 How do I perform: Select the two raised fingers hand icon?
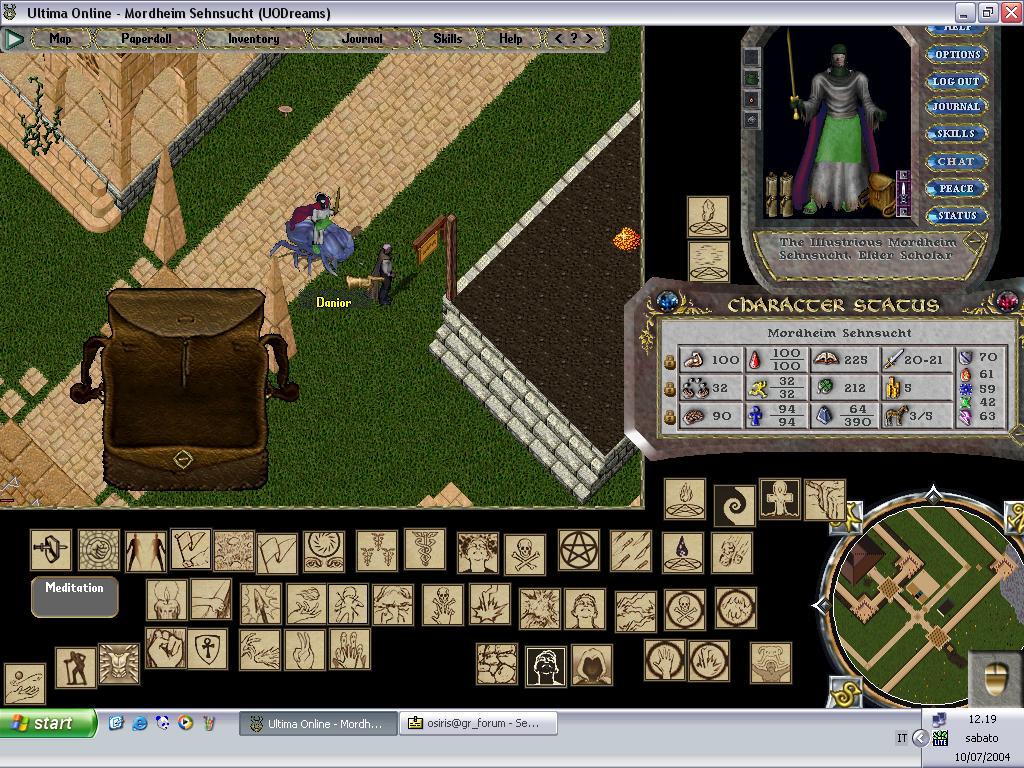pos(305,650)
